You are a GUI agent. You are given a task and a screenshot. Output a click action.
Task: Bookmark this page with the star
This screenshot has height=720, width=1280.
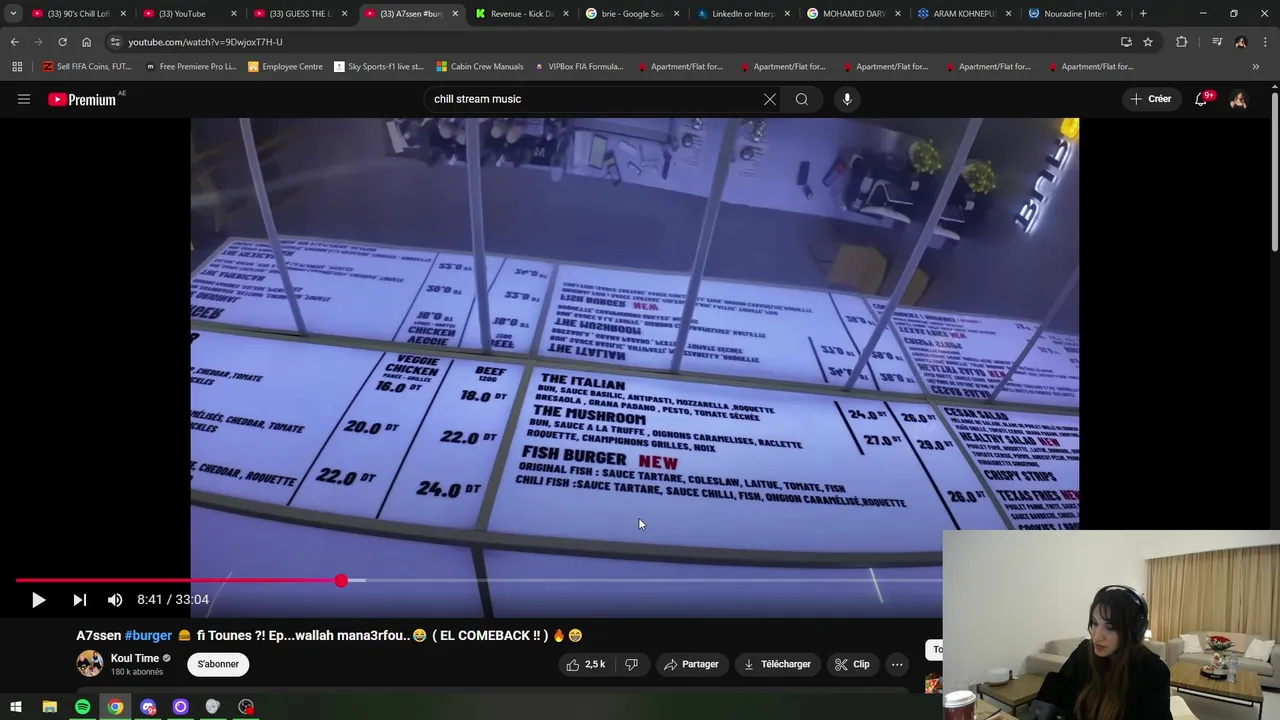click(1148, 42)
